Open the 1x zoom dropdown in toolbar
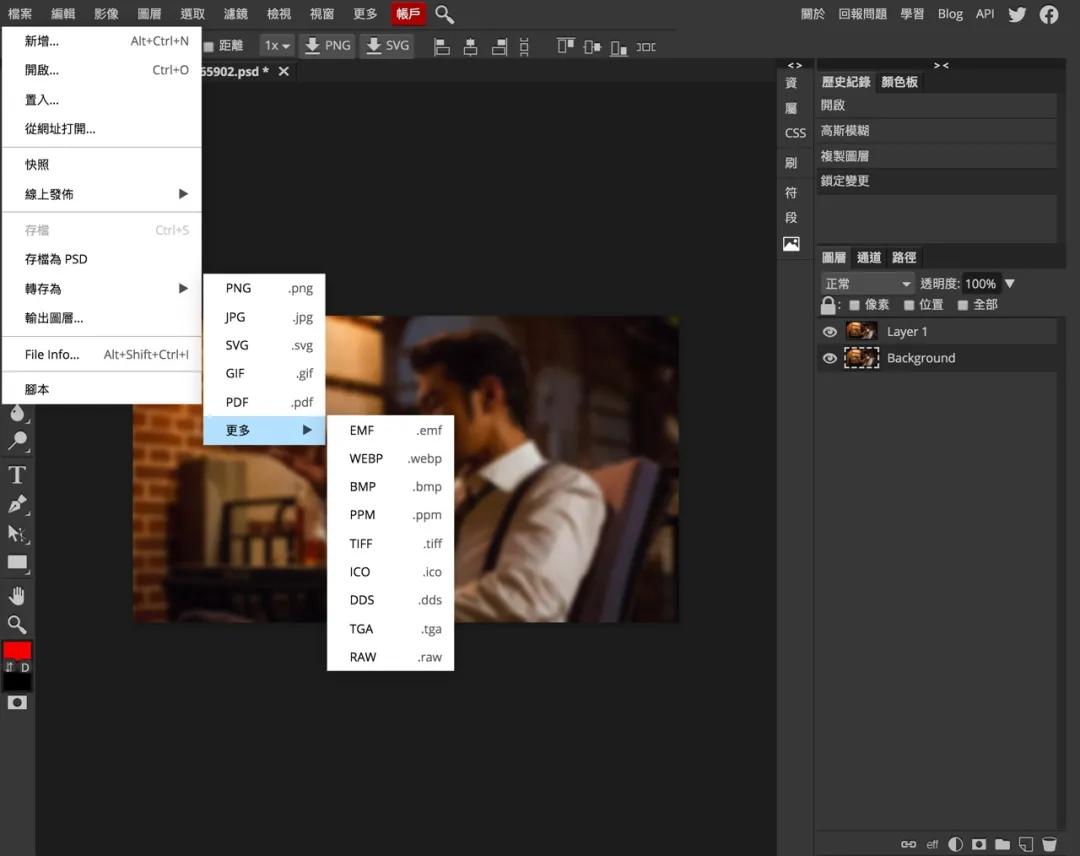The image size is (1080, 856). click(277, 46)
